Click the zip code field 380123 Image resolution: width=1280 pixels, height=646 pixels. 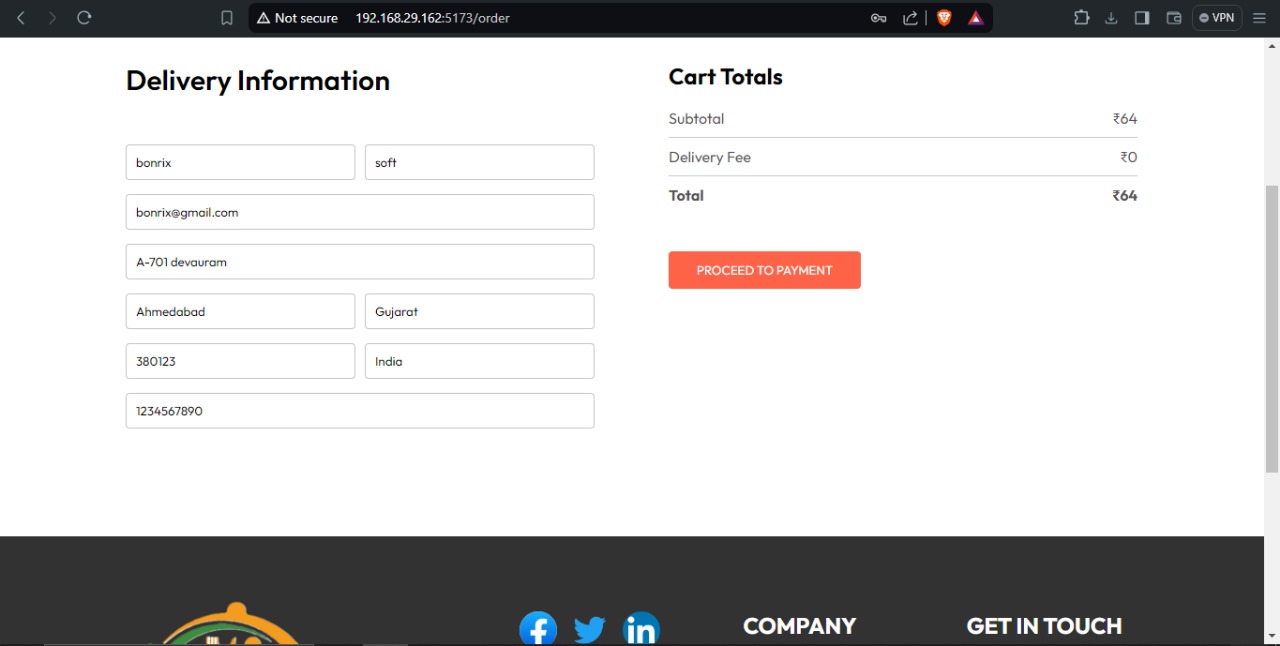(x=240, y=361)
